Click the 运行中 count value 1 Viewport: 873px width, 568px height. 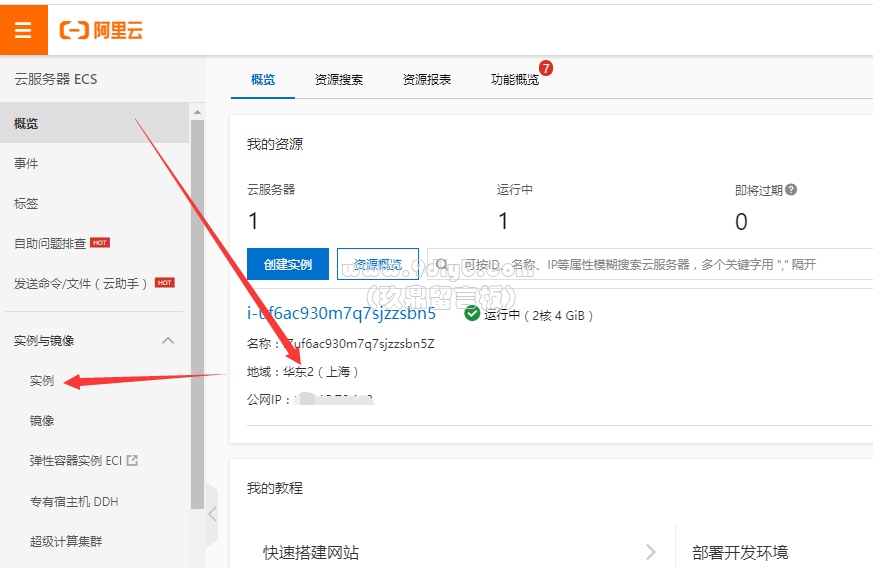(503, 221)
